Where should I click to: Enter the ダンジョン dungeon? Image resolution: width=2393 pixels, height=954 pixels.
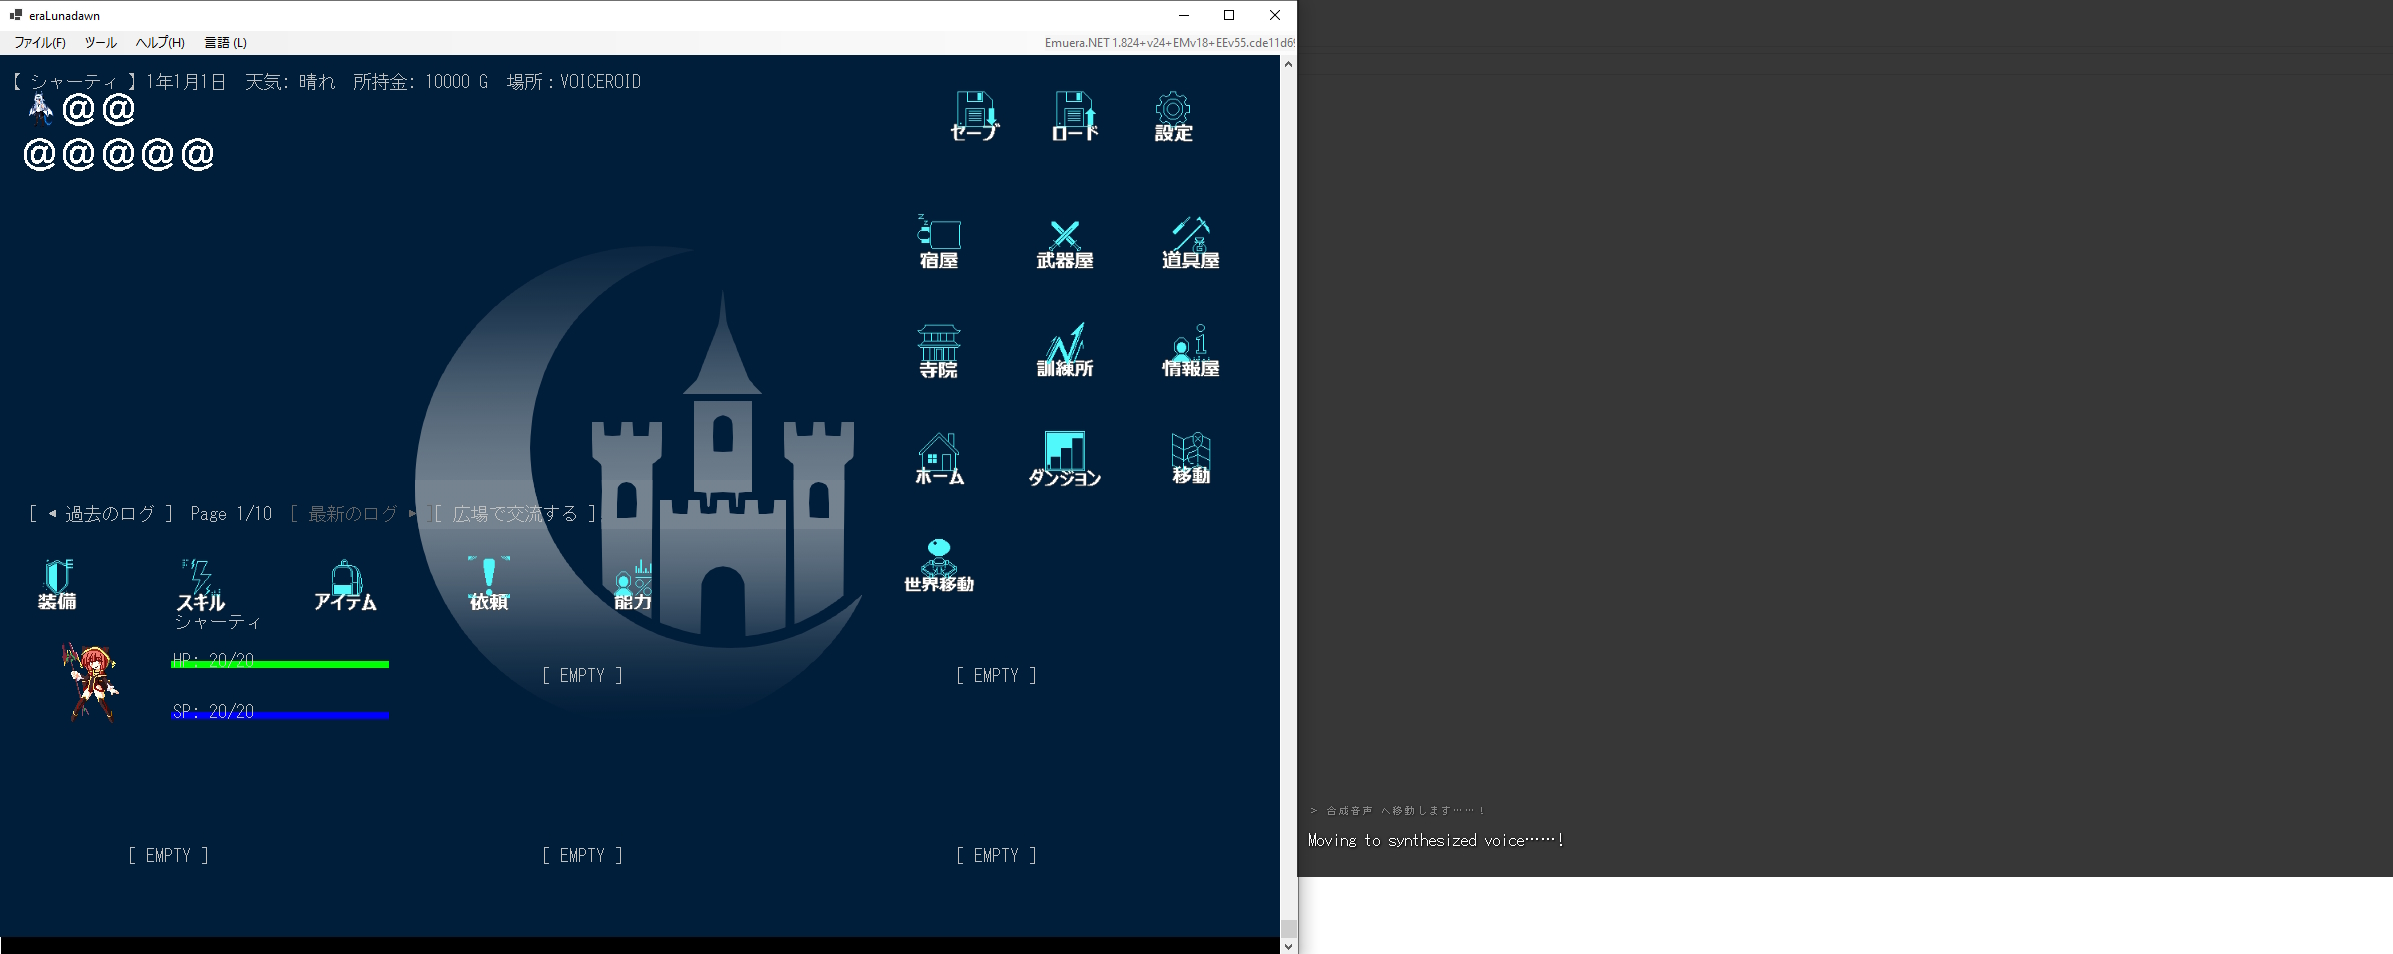click(1065, 459)
